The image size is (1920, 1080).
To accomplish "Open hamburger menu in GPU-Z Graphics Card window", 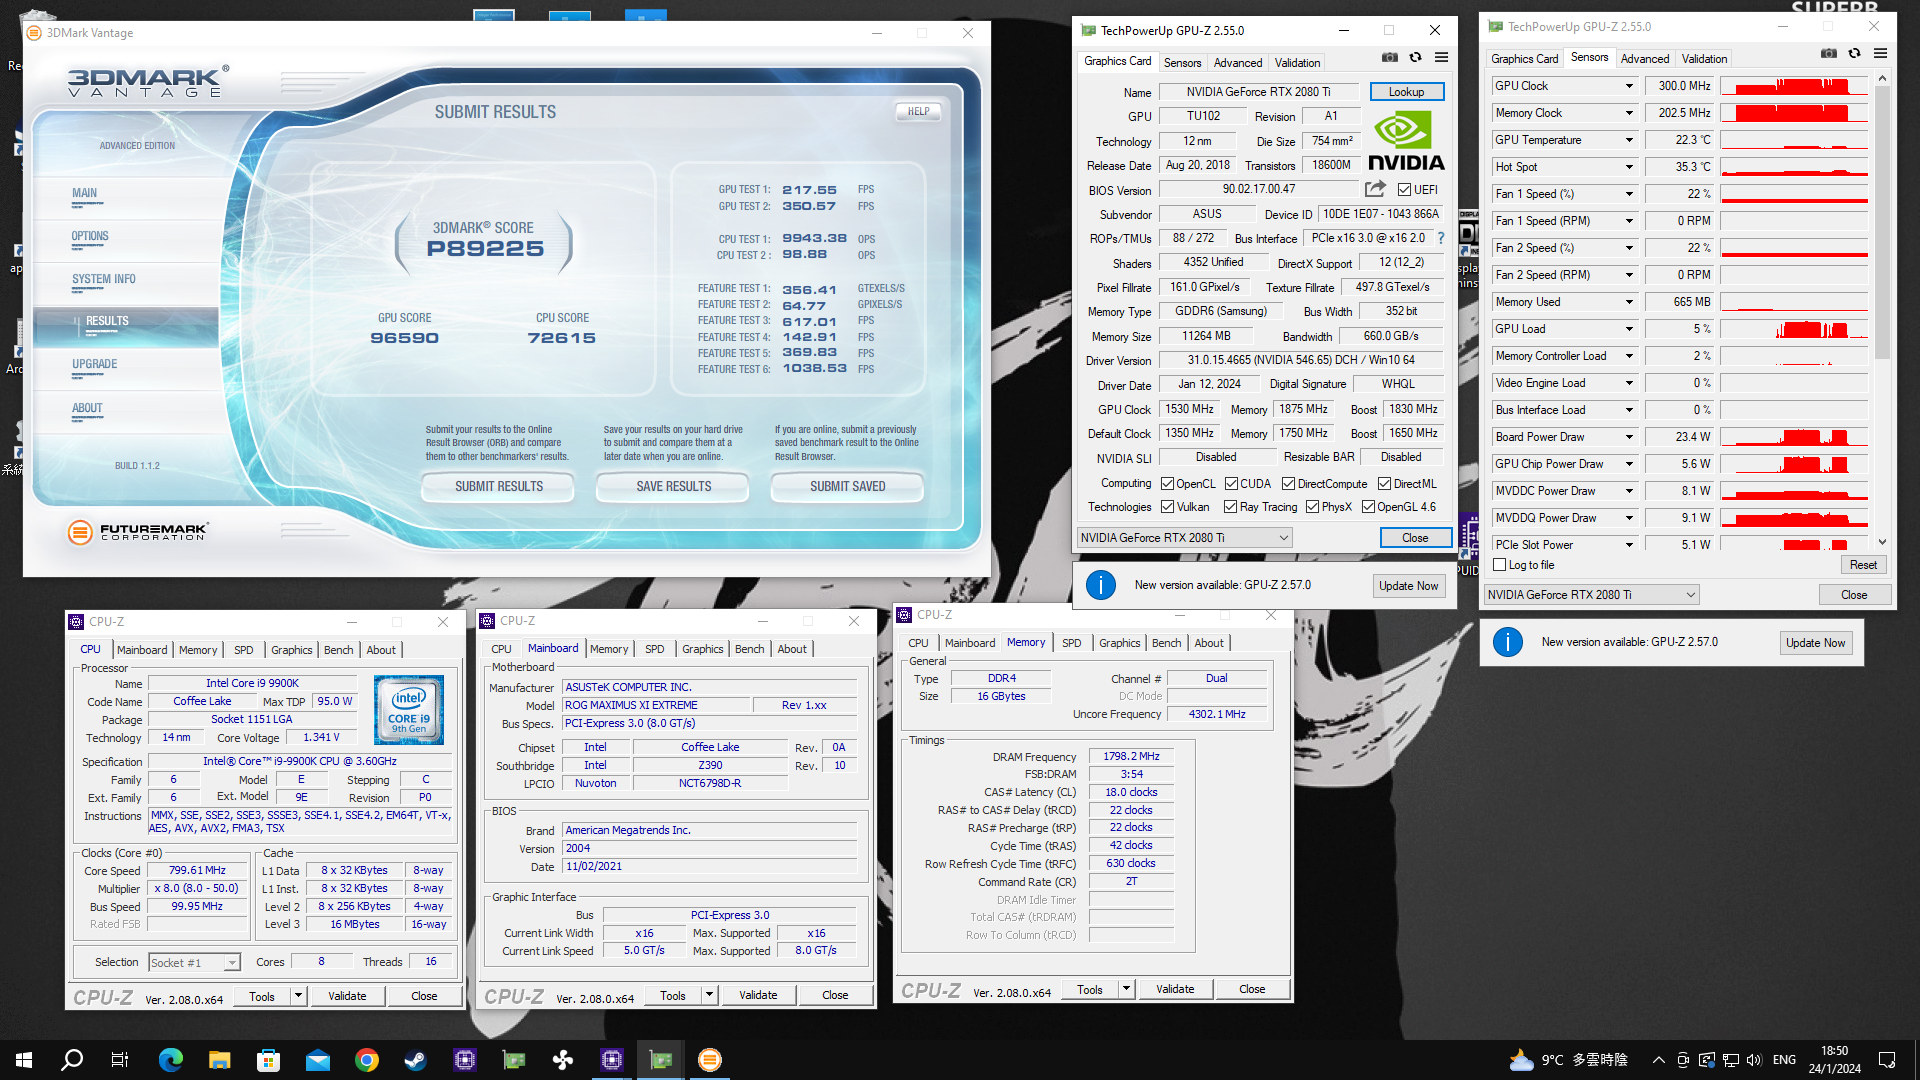I will 1441,57.
